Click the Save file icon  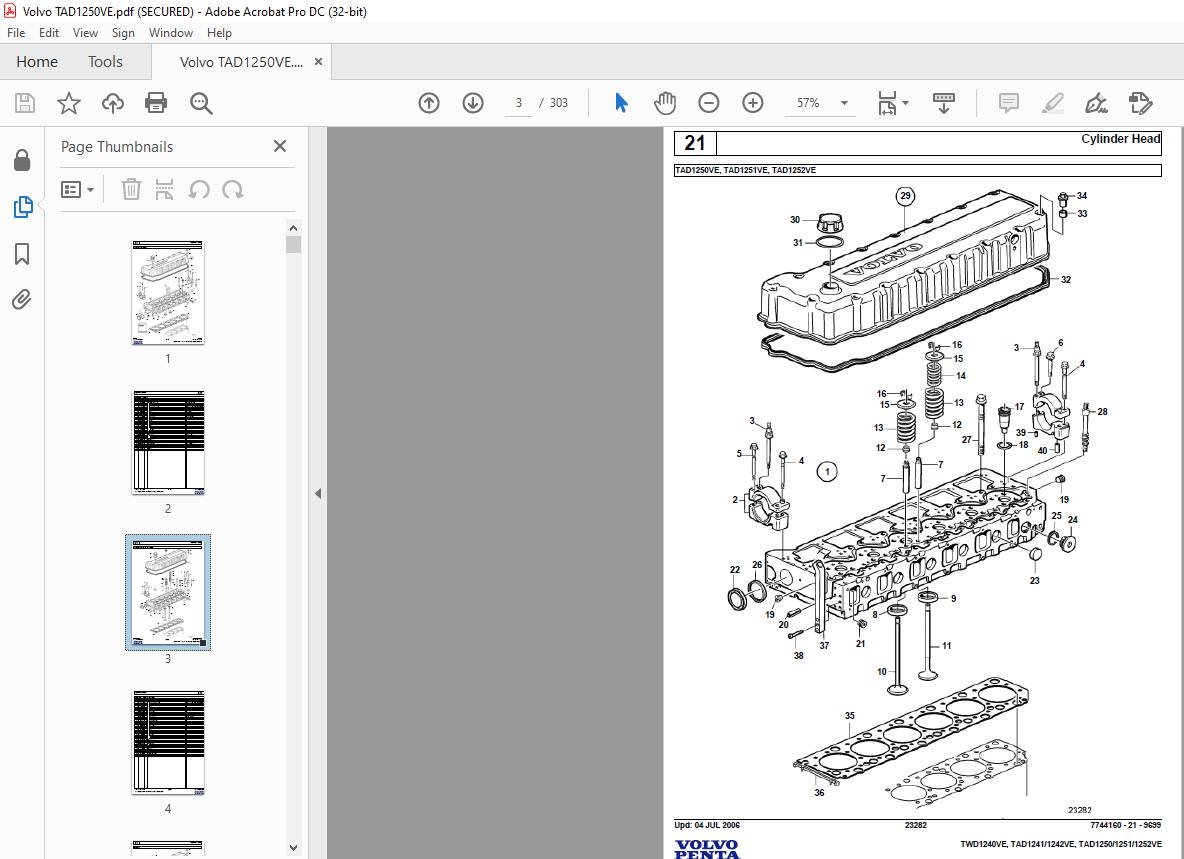(x=25, y=103)
